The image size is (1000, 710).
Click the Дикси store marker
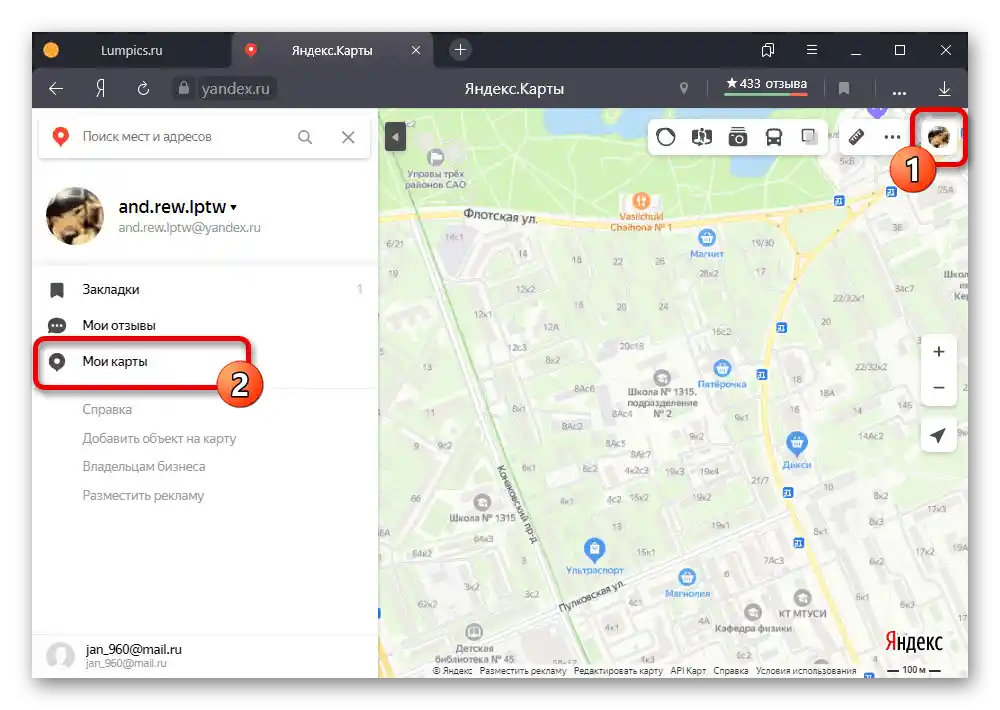[797, 442]
